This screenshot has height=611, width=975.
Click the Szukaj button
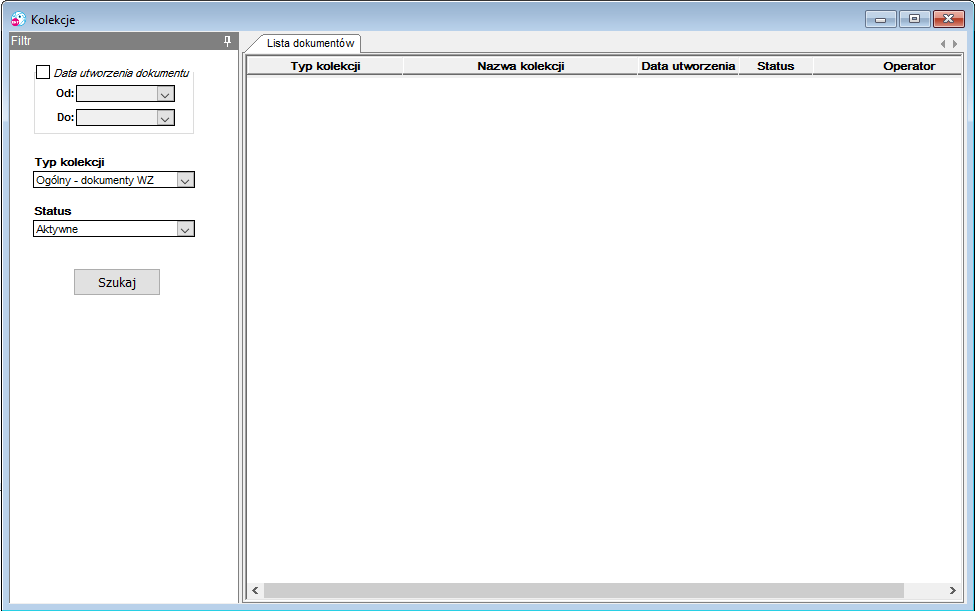117,282
